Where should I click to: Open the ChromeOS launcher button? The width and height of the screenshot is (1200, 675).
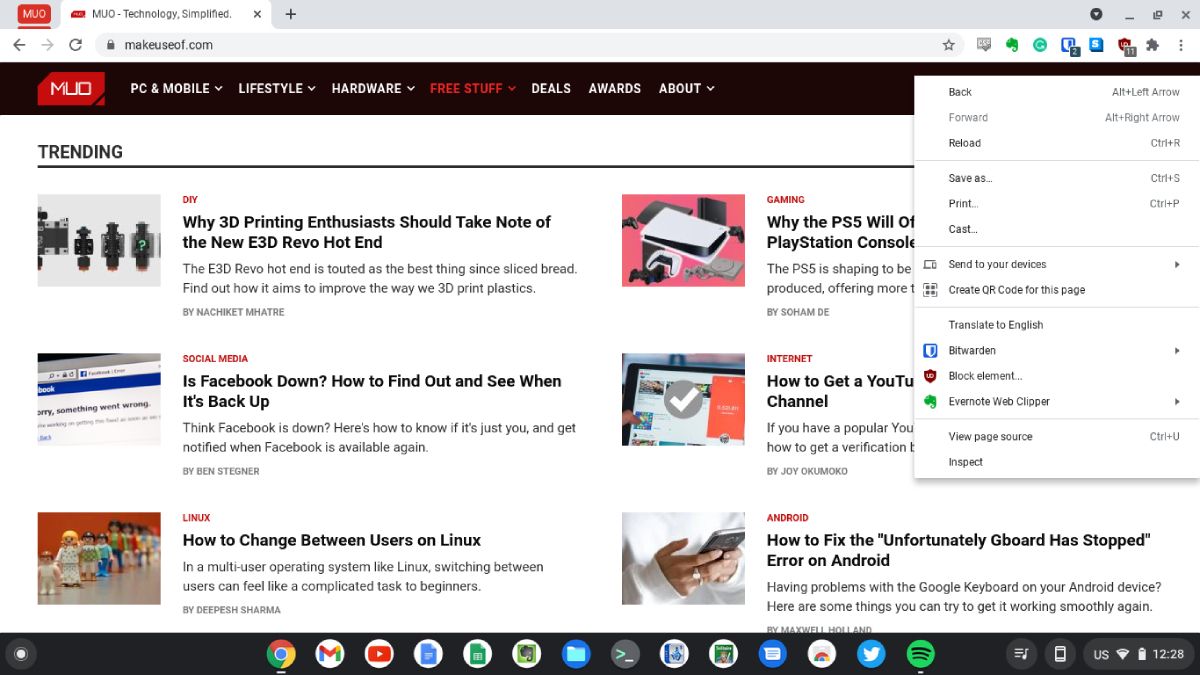tap(20, 655)
